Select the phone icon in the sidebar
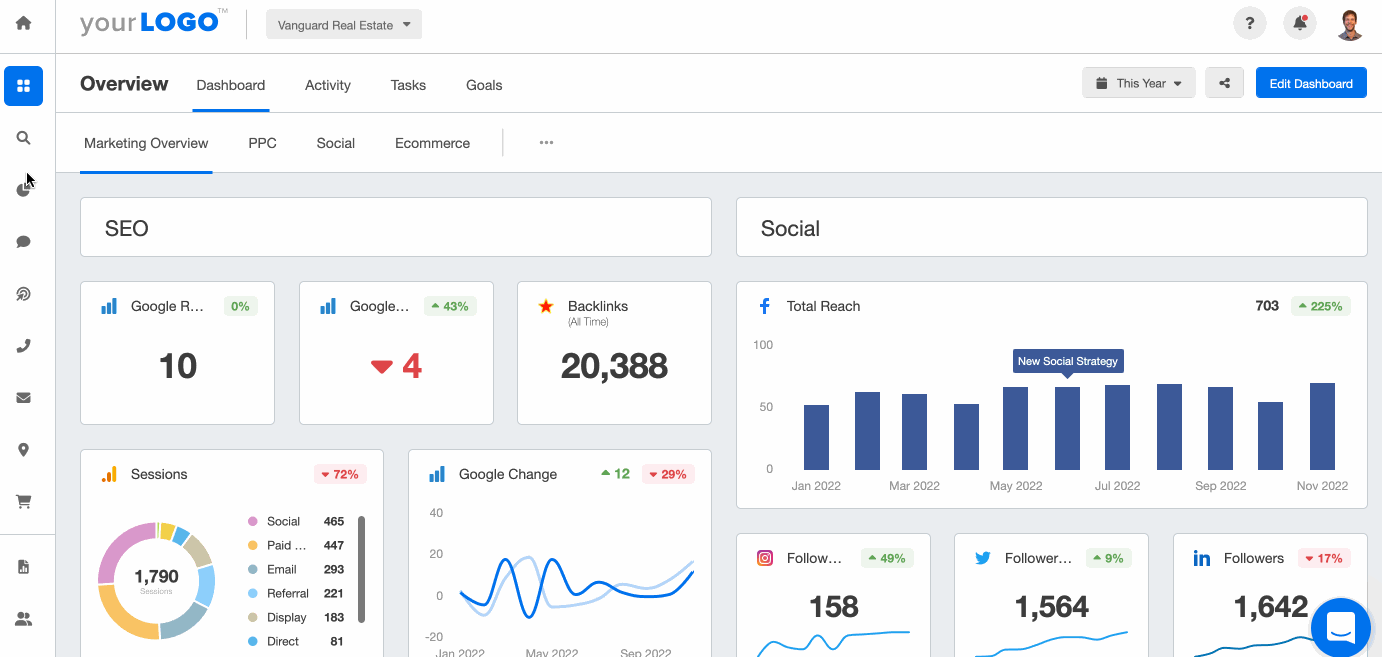1382x657 pixels. pos(23,345)
